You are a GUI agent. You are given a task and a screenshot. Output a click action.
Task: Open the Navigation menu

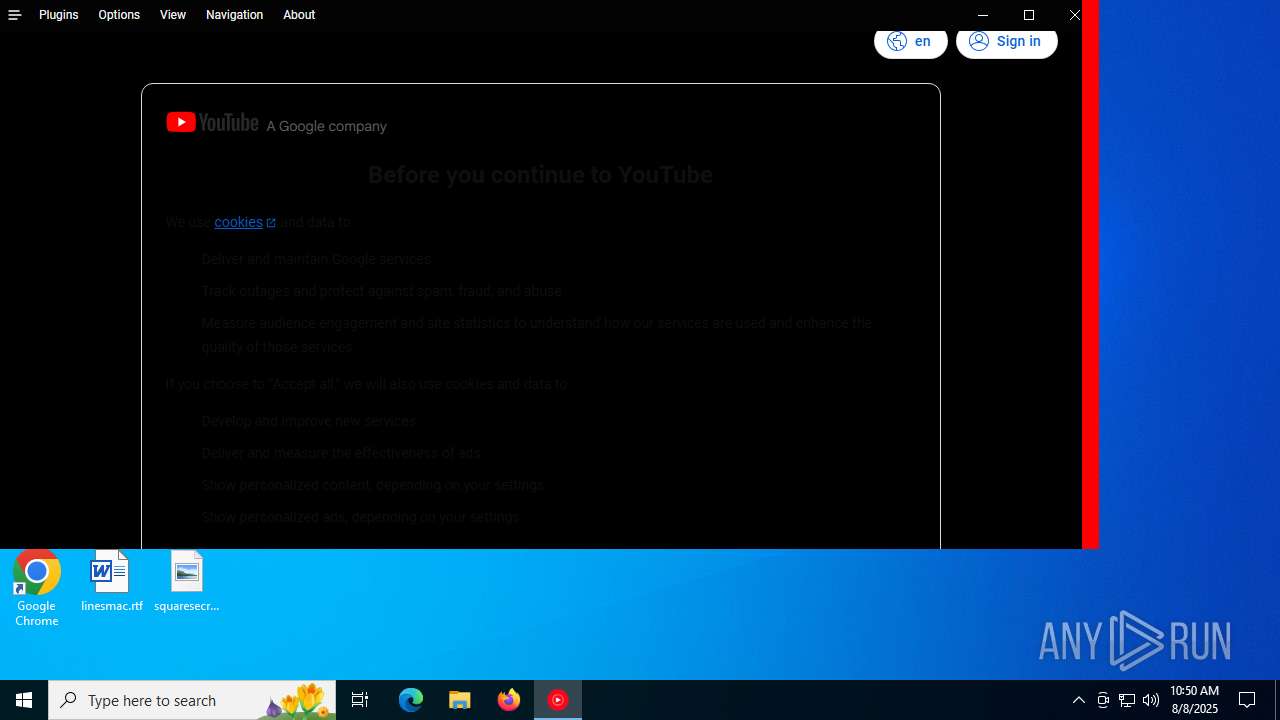pos(234,15)
